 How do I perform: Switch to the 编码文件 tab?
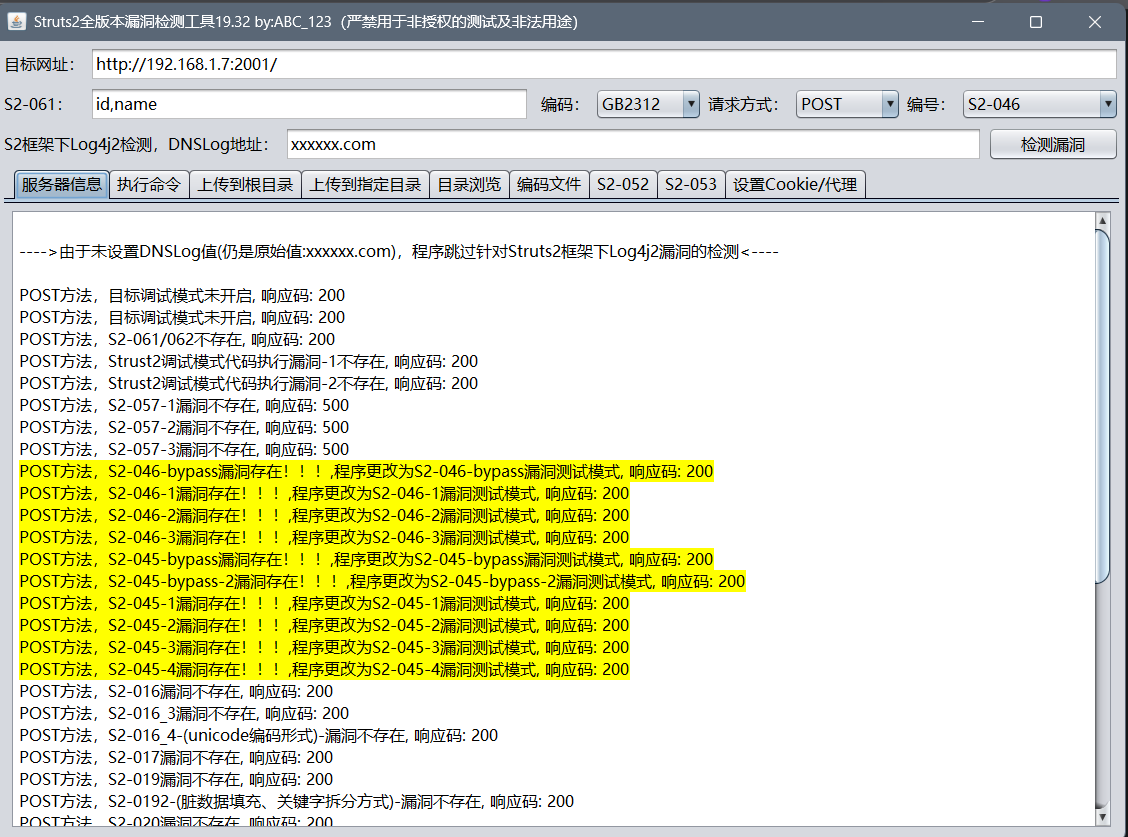(549, 185)
